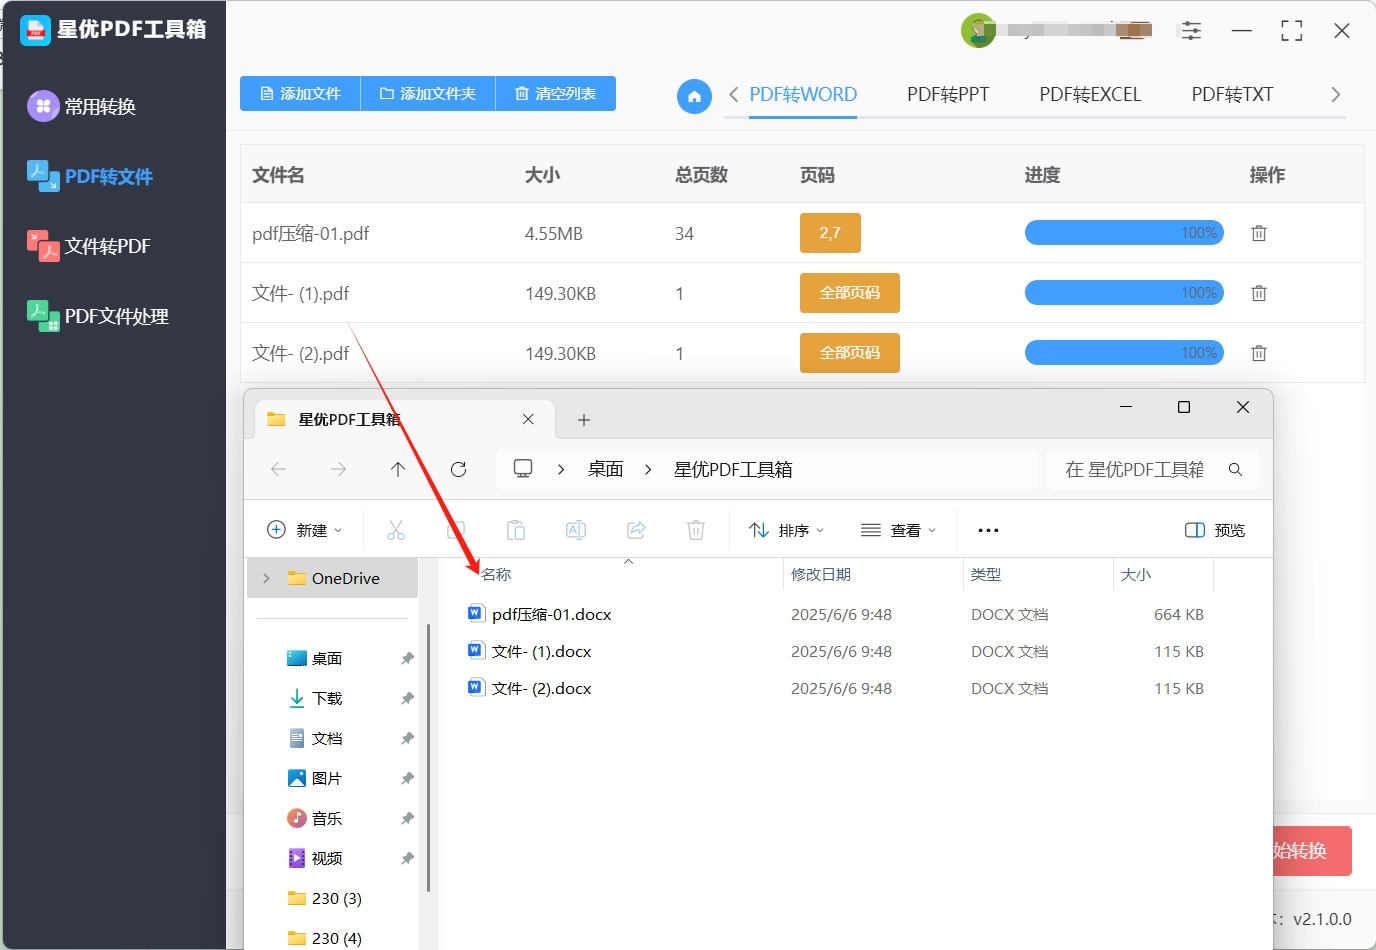Click the home icon in PDF toolbox
The image size is (1376, 950).
tap(694, 97)
